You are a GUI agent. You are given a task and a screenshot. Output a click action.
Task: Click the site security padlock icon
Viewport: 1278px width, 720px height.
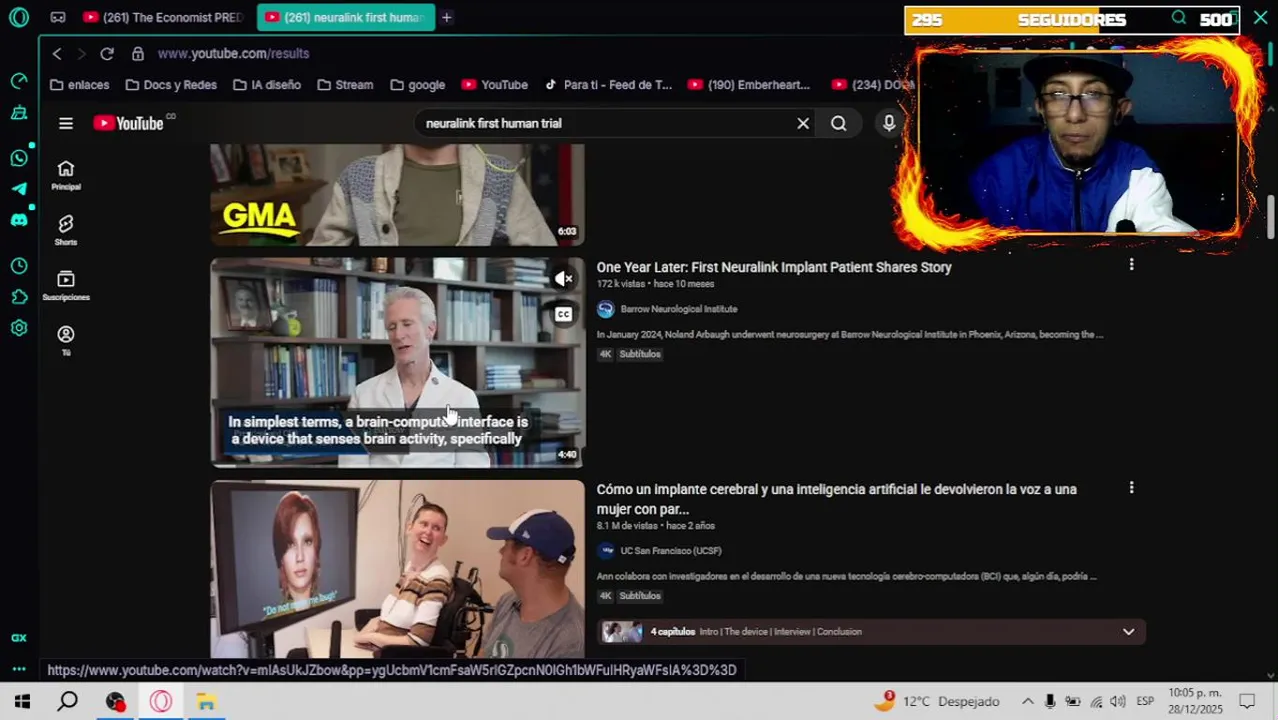coord(138,53)
